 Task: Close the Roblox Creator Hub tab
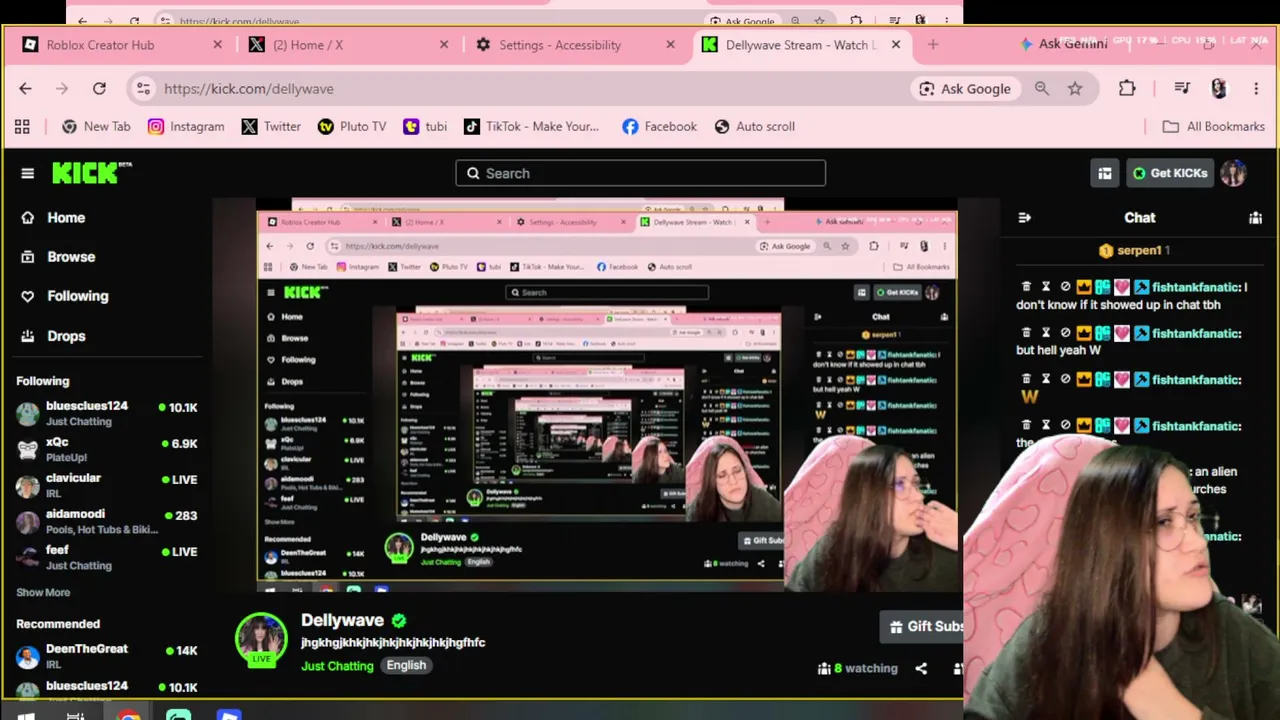click(217, 45)
